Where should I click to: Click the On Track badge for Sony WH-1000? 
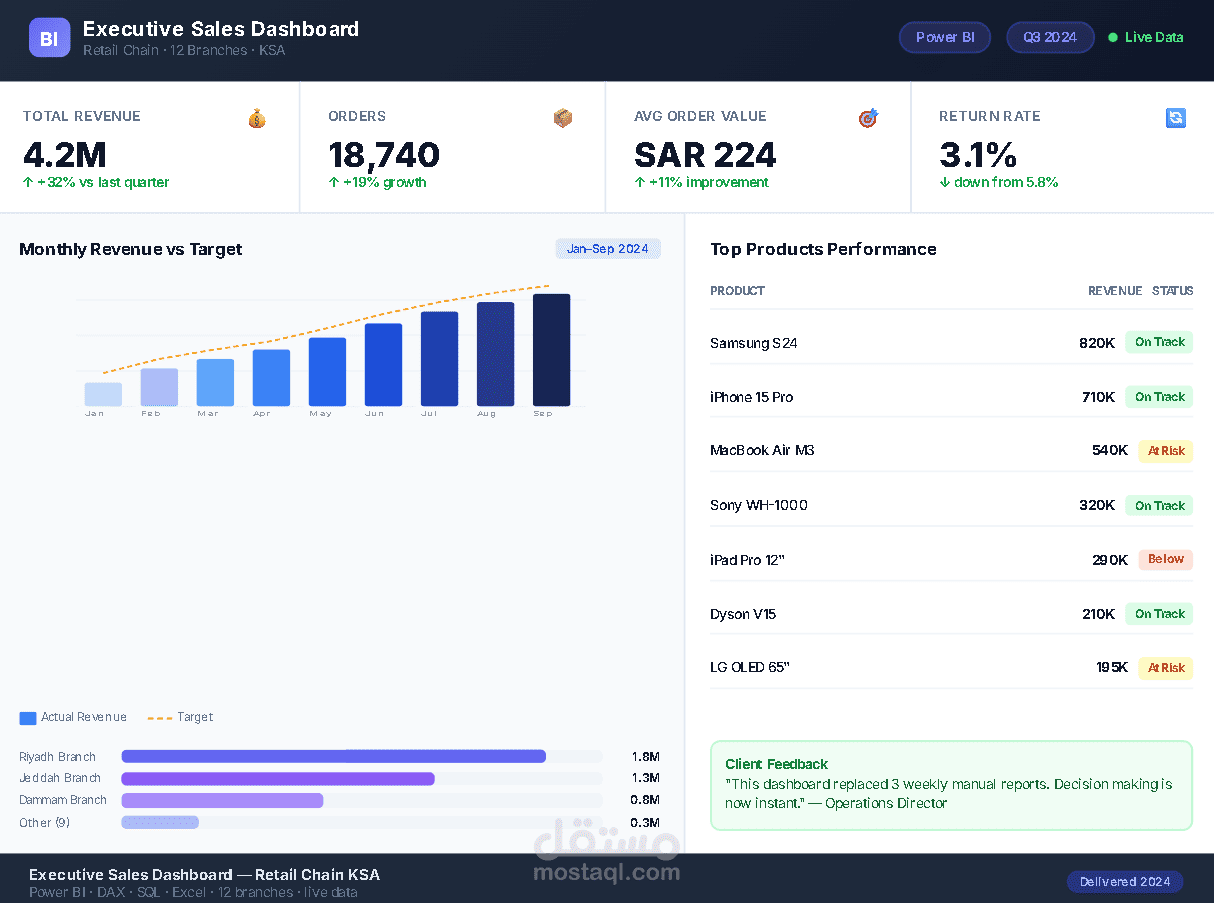pyautogui.click(x=1159, y=505)
